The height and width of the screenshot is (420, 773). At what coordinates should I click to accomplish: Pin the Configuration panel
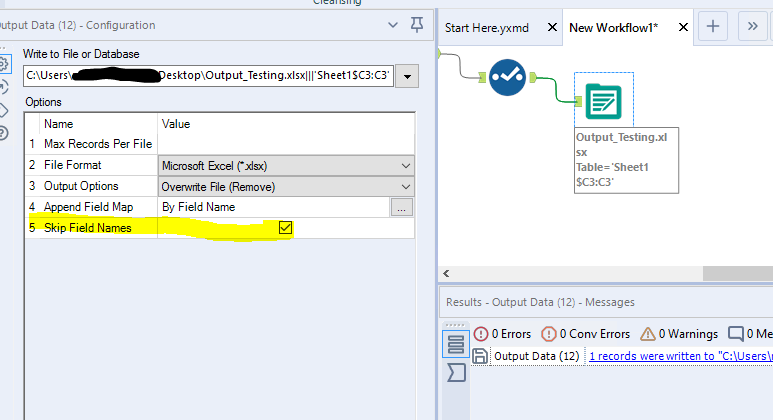[x=417, y=25]
